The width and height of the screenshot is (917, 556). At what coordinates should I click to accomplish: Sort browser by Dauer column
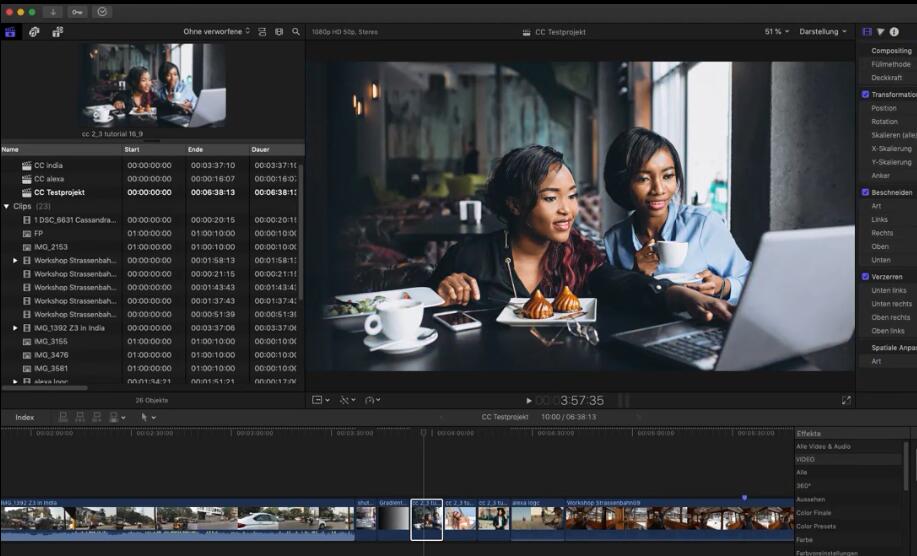pyautogui.click(x=277, y=150)
